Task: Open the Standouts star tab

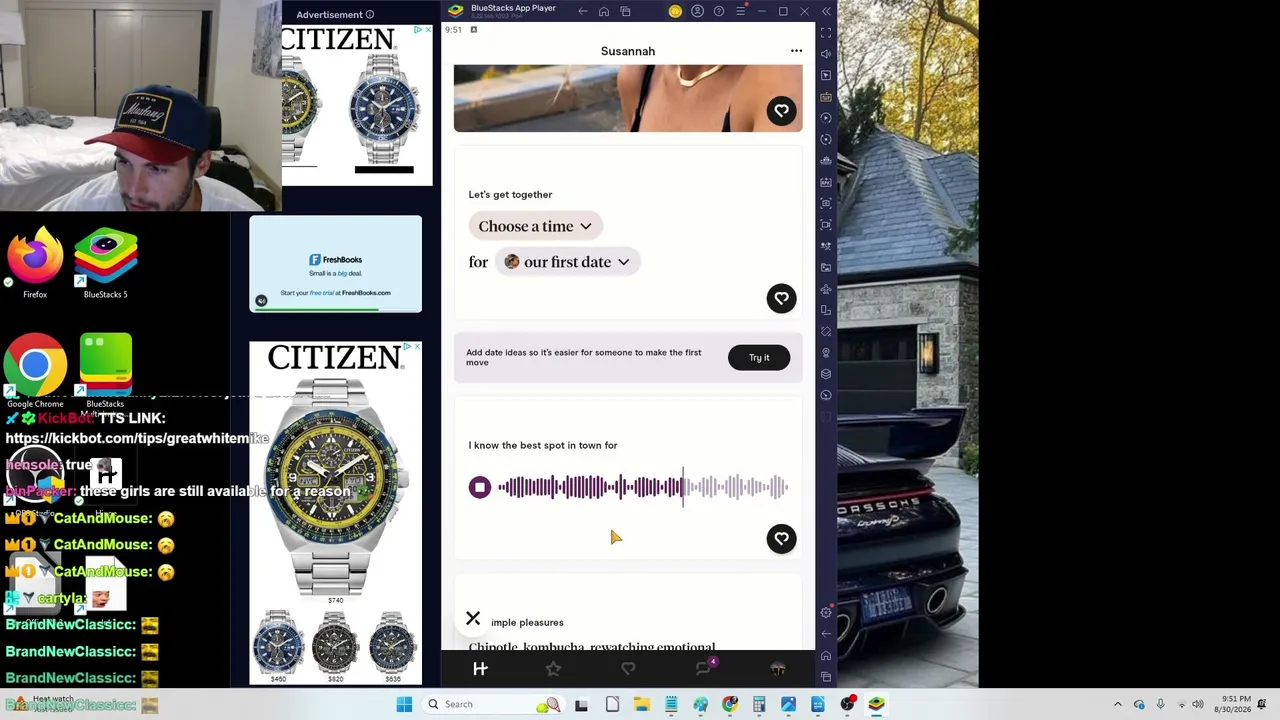Action: pyautogui.click(x=553, y=669)
